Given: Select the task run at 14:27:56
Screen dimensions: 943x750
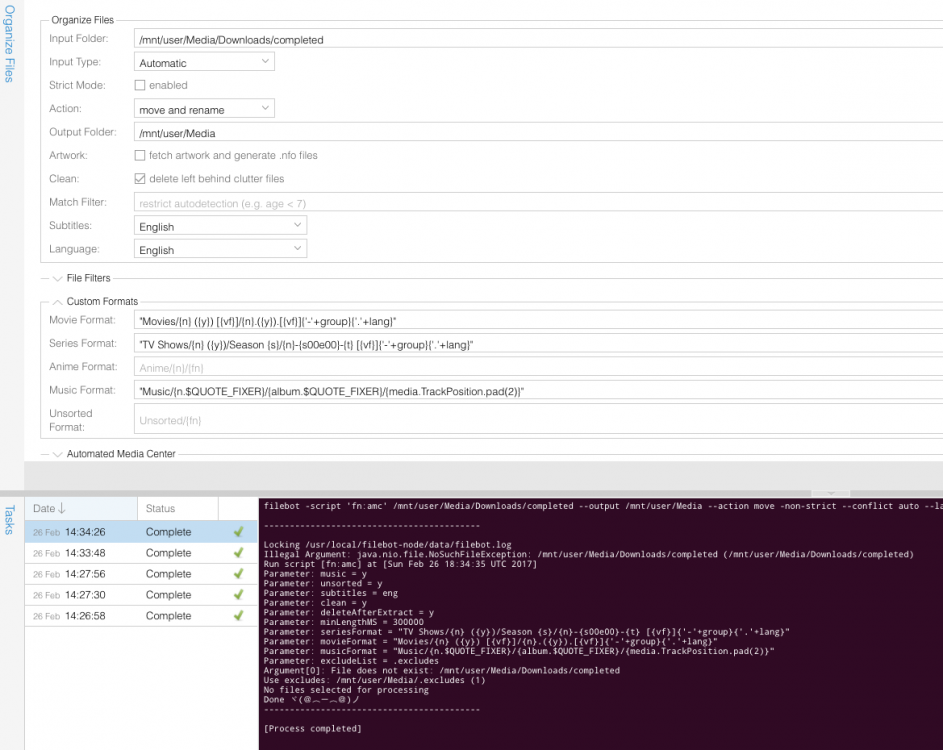Looking at the screenshot, I should [141, 574].
